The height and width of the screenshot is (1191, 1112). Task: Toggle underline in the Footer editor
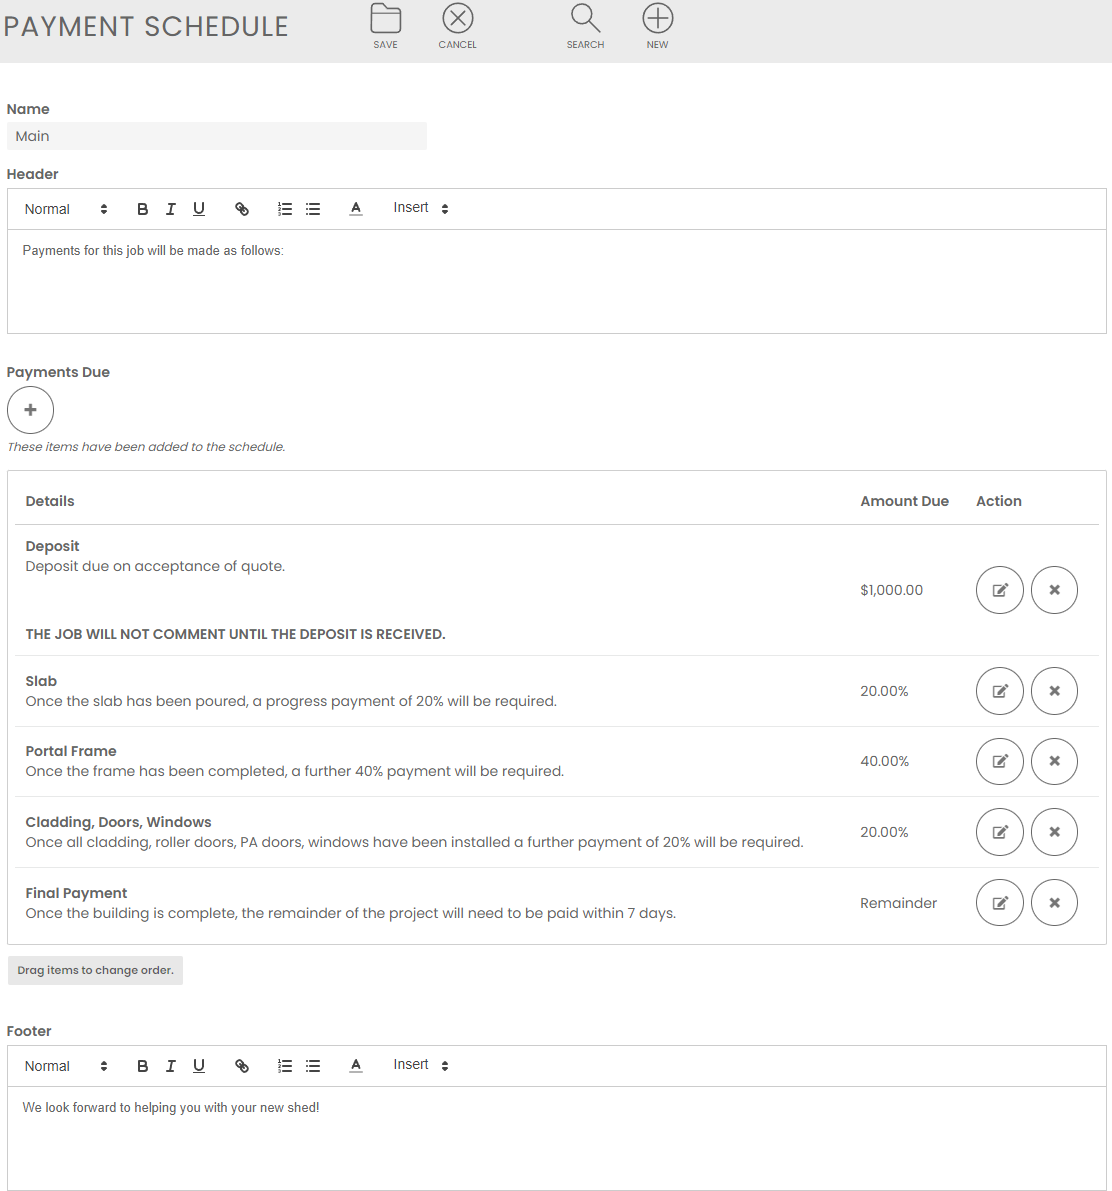point(199,1066)
